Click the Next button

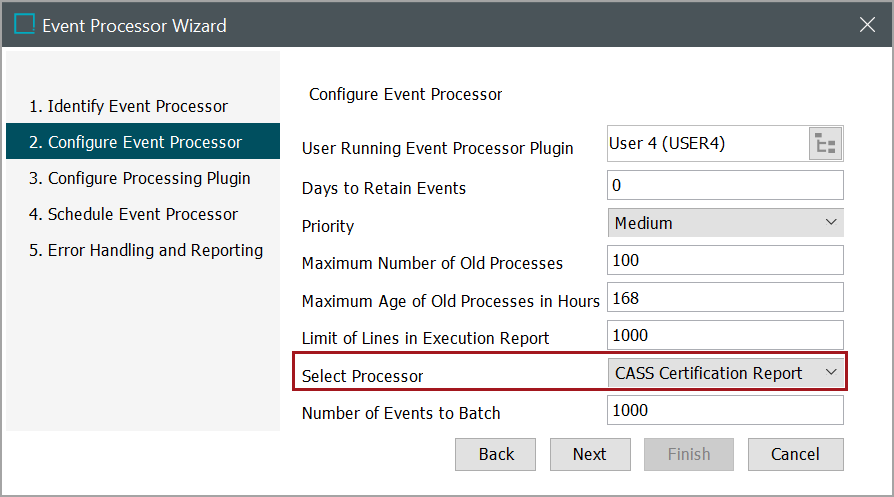(590, 454)
